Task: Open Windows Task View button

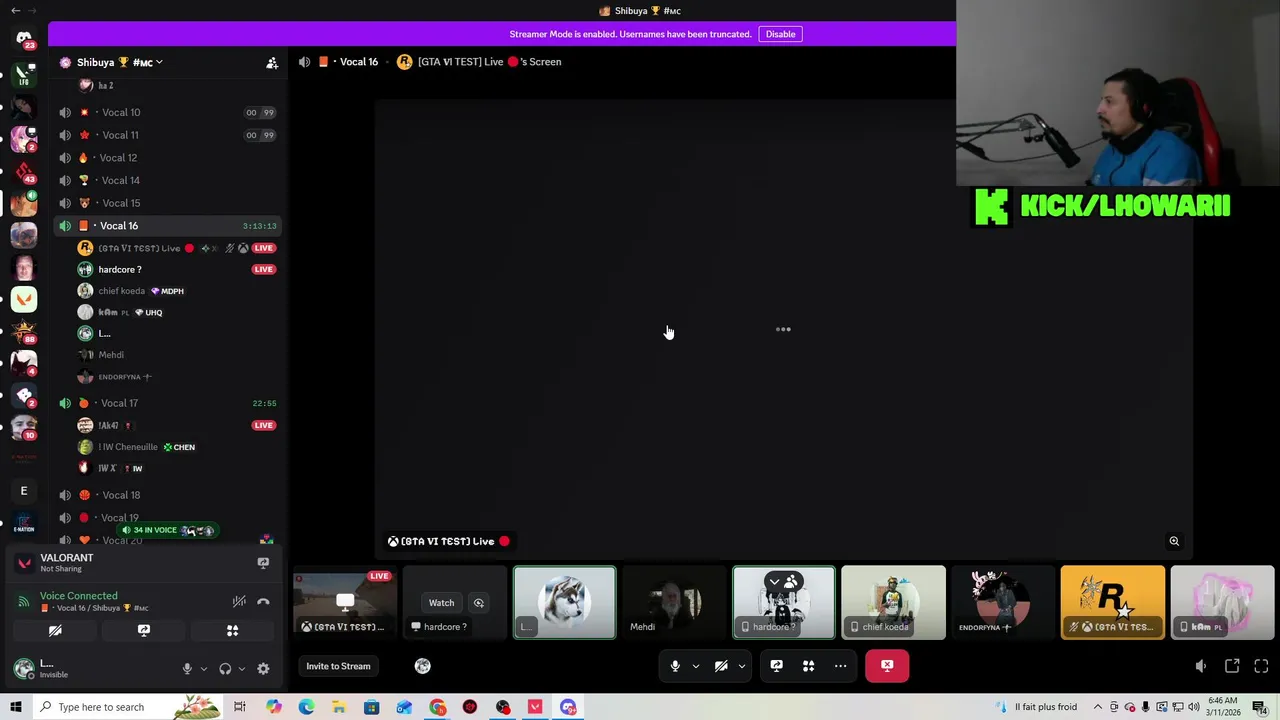Action: point(240,707)
